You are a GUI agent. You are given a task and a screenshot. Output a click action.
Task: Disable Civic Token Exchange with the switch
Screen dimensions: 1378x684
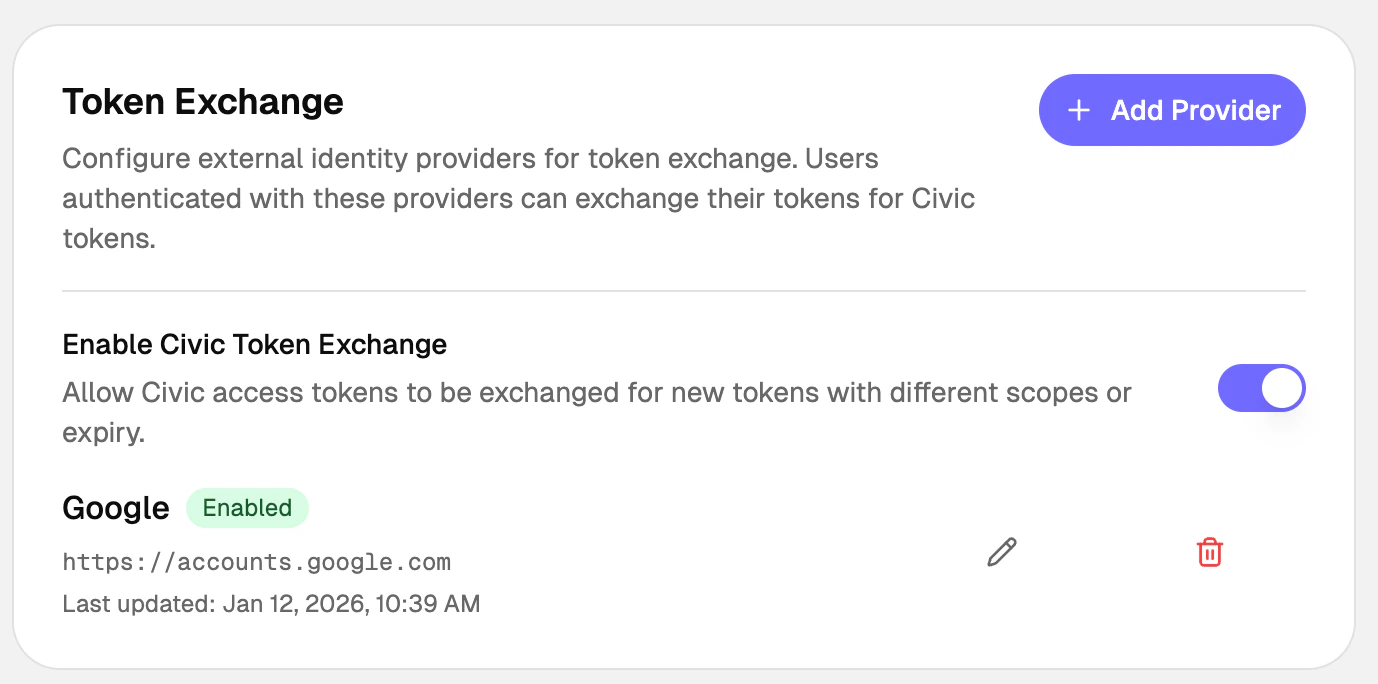1262,388
